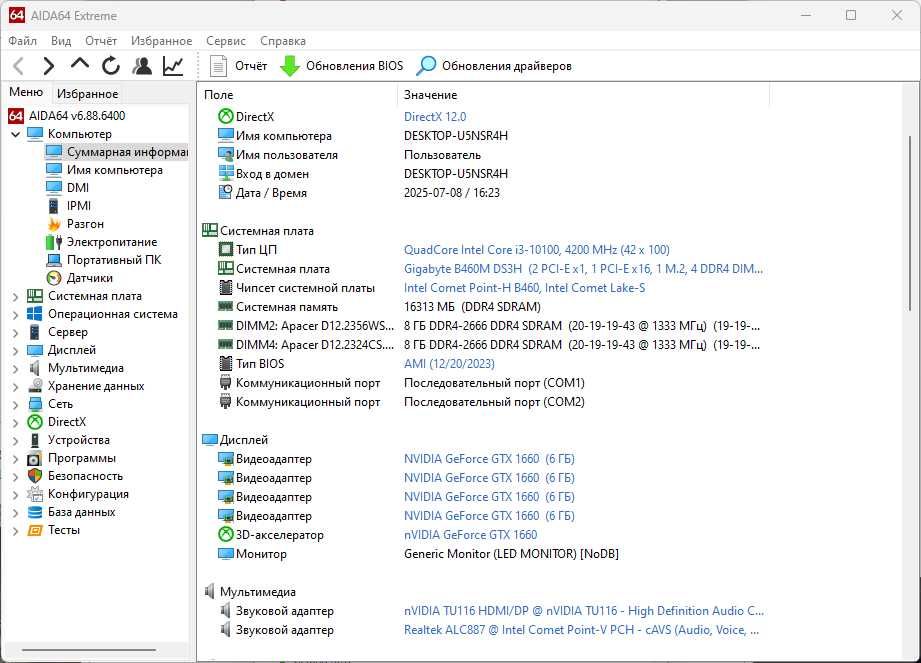This screenshot has height=663, width=921.
Task: Open nVIDIA TU116 HDMI/DP audio link
Action: (584, 611)
